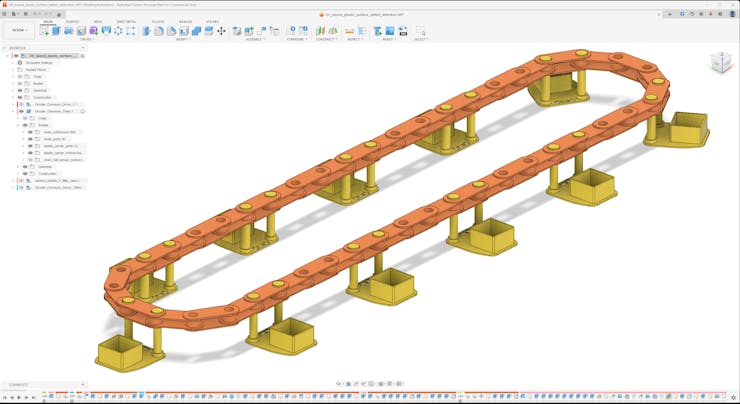Open the CONSTRUCT dropdown menu
Image resolution: width=740 pixels, height=404 pixels.
coord(326,39)
